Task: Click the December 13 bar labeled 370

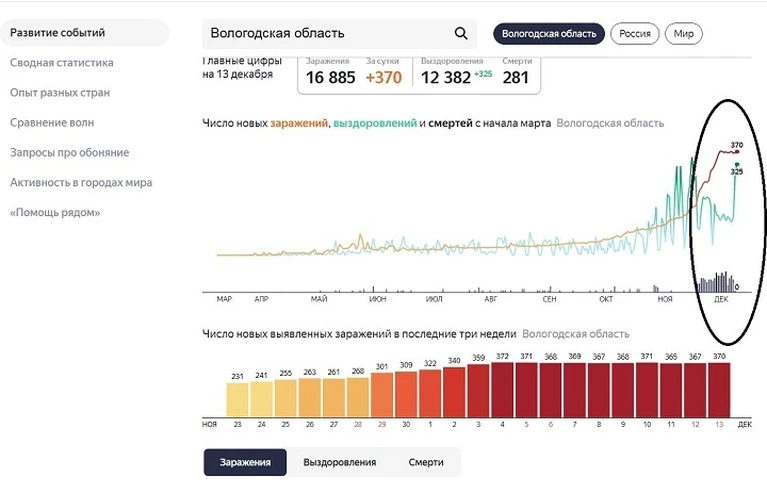Action: (x=719, y=390)
